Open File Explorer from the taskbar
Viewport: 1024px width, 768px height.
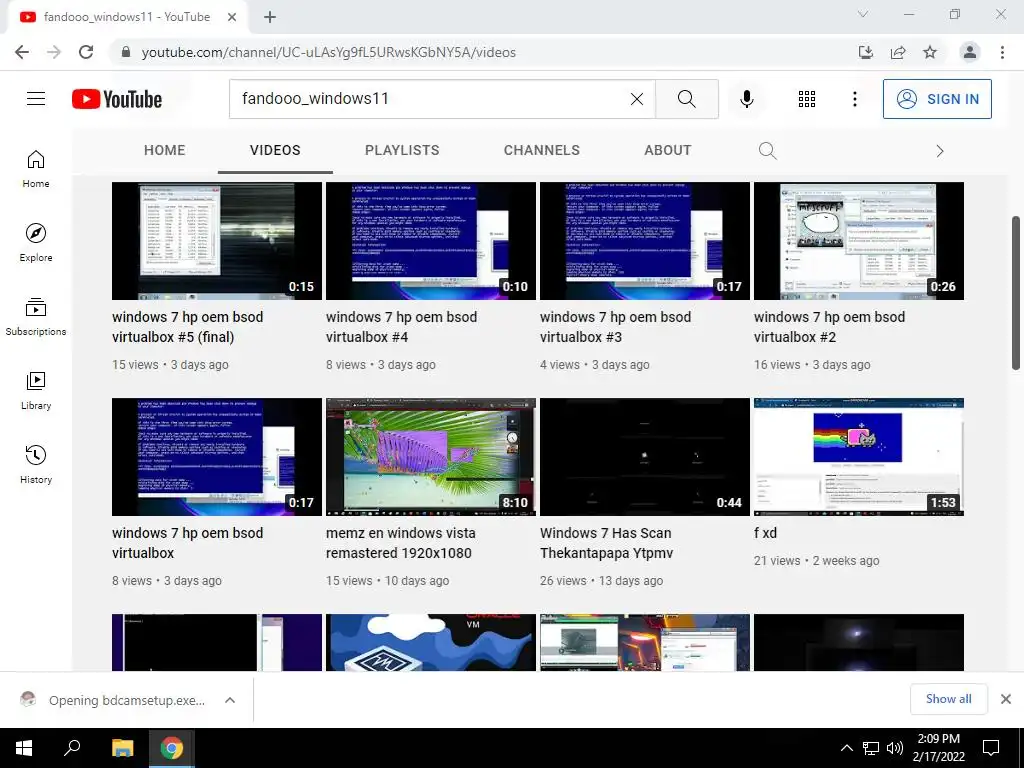[122, 748]
